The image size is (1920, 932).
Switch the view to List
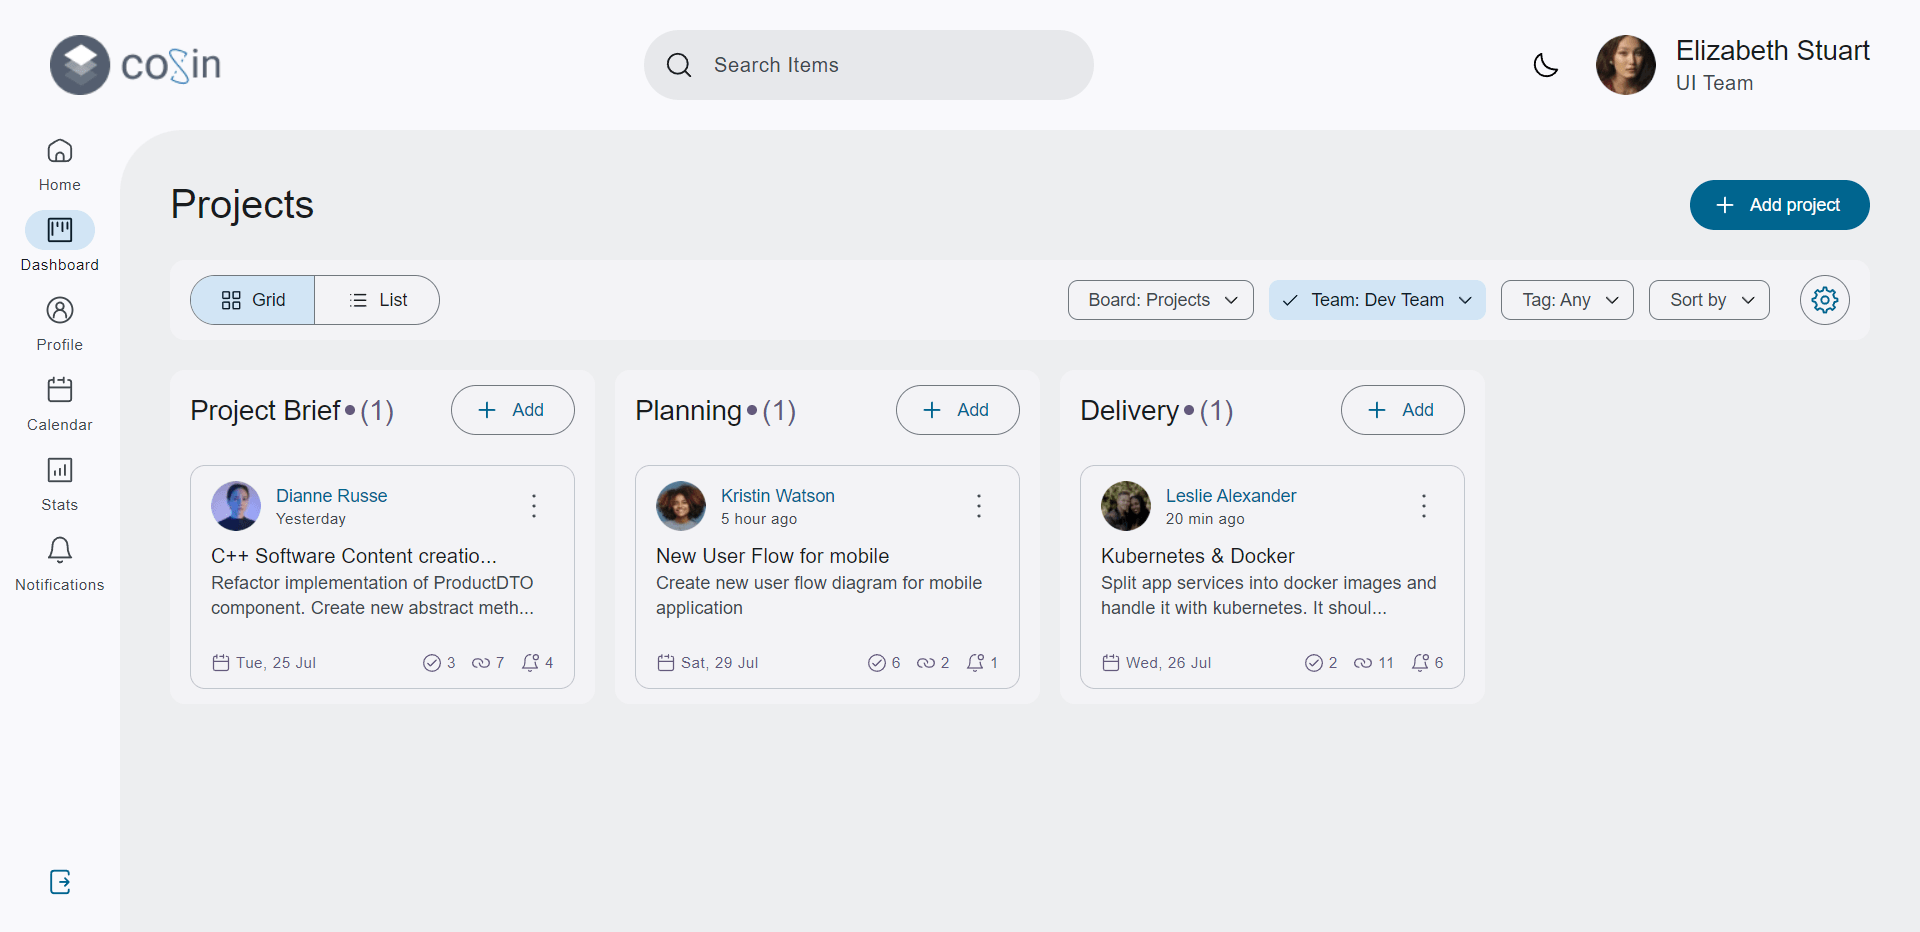378,300
